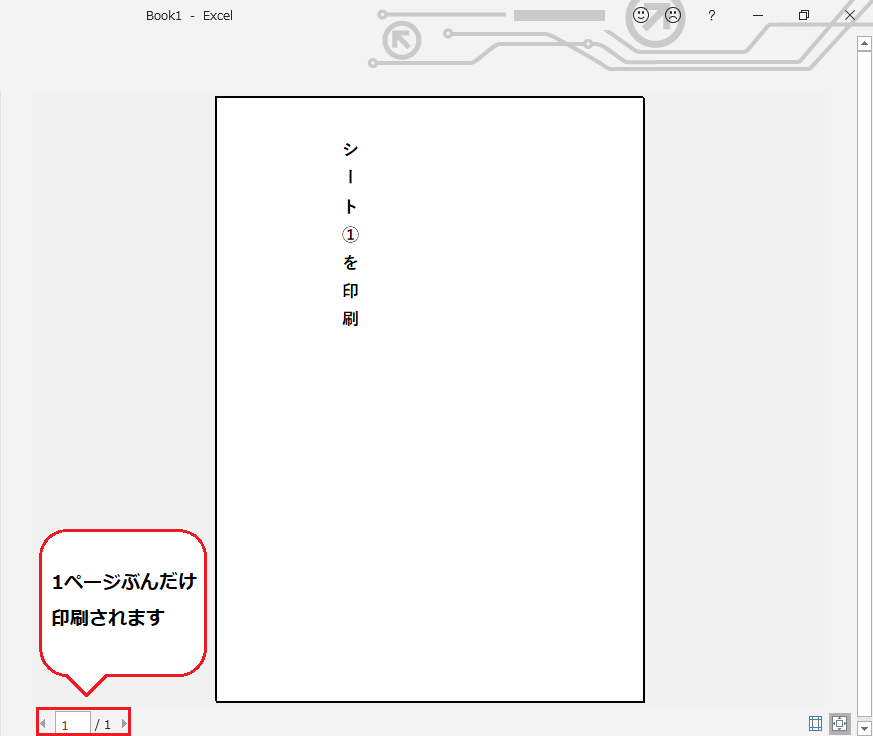Send a frown feedback face icon
This screenshot has width=873, height=736.
click(673, 15)
